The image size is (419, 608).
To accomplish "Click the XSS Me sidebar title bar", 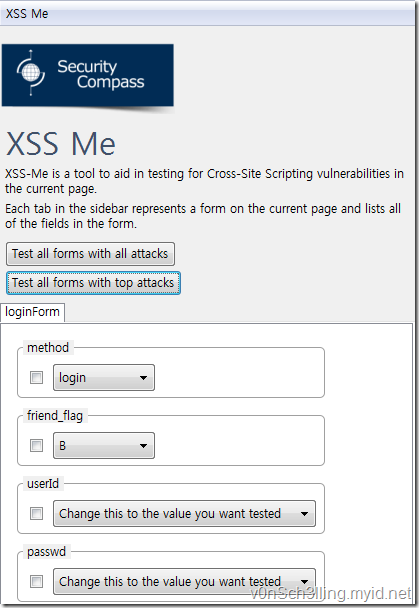I will tap(207, 14).
